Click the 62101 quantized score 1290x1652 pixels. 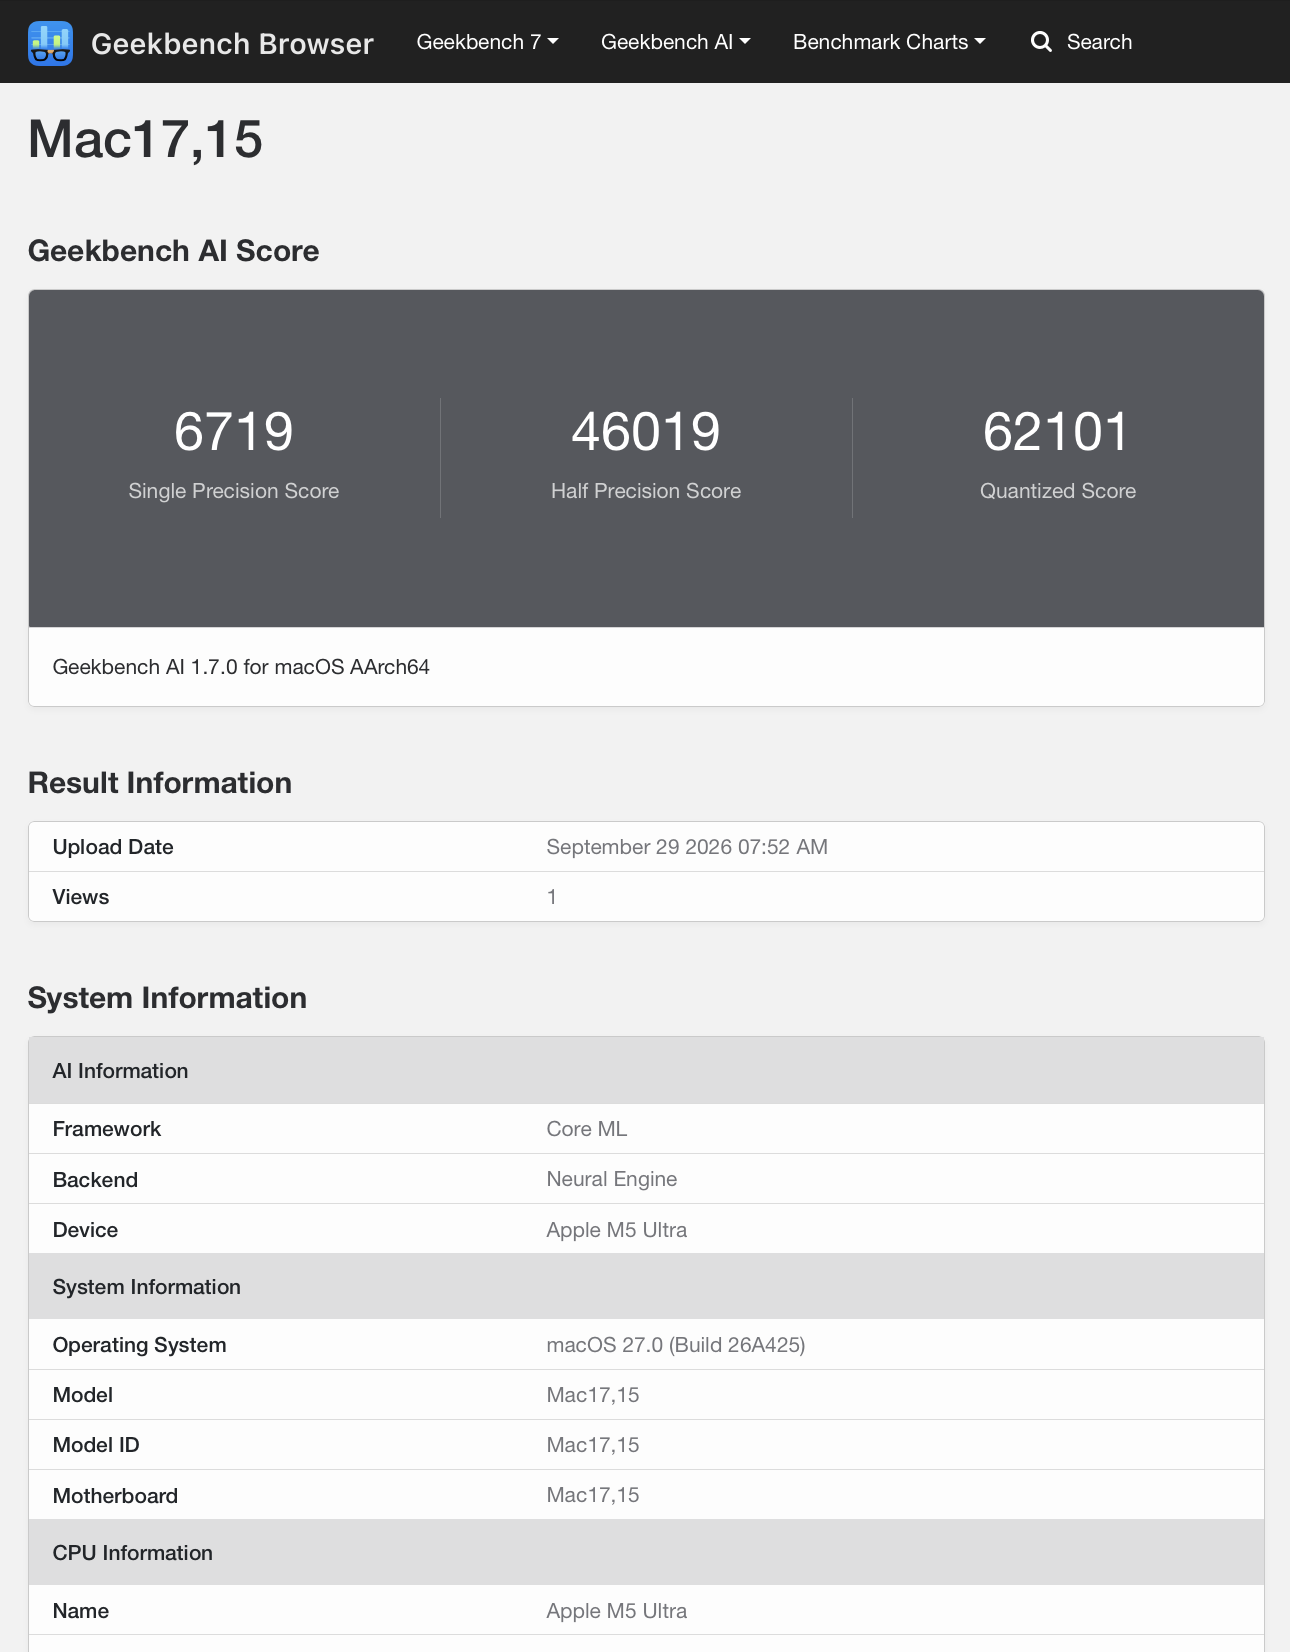[x=1057, y=432]
